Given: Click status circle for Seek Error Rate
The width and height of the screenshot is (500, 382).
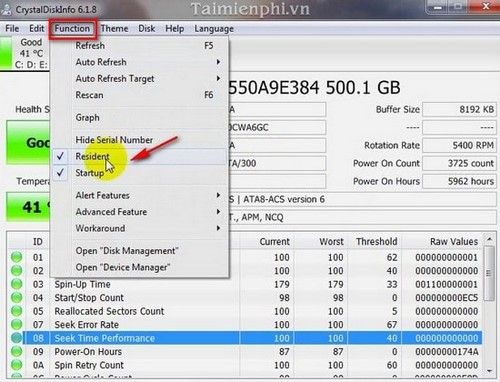Looking at the screenshot, I should 16,324.
